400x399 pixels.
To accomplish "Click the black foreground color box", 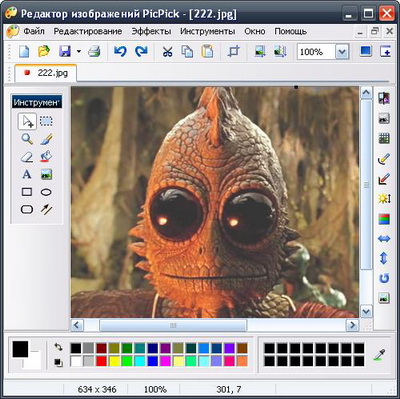I will [x=20, y=349].
